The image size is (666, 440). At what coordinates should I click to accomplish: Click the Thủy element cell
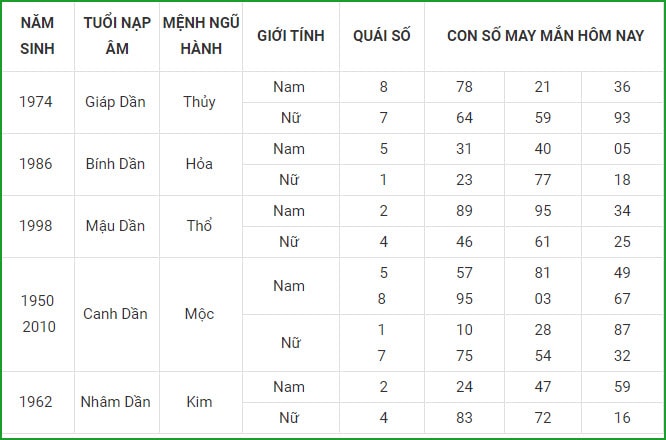[201, 102]
